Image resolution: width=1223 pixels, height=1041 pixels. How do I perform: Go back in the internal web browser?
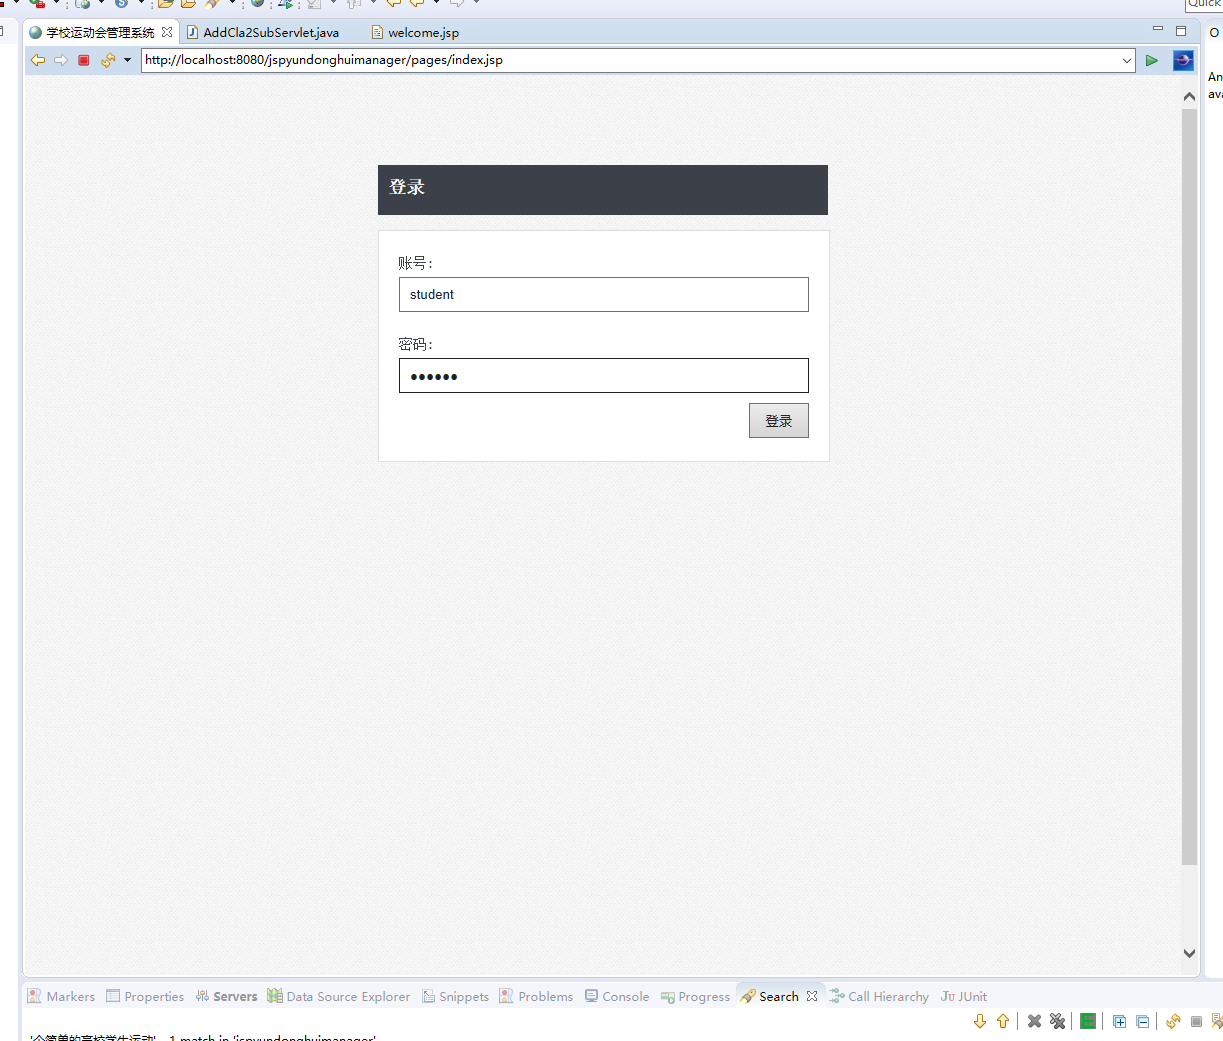(x=38, y=60)
